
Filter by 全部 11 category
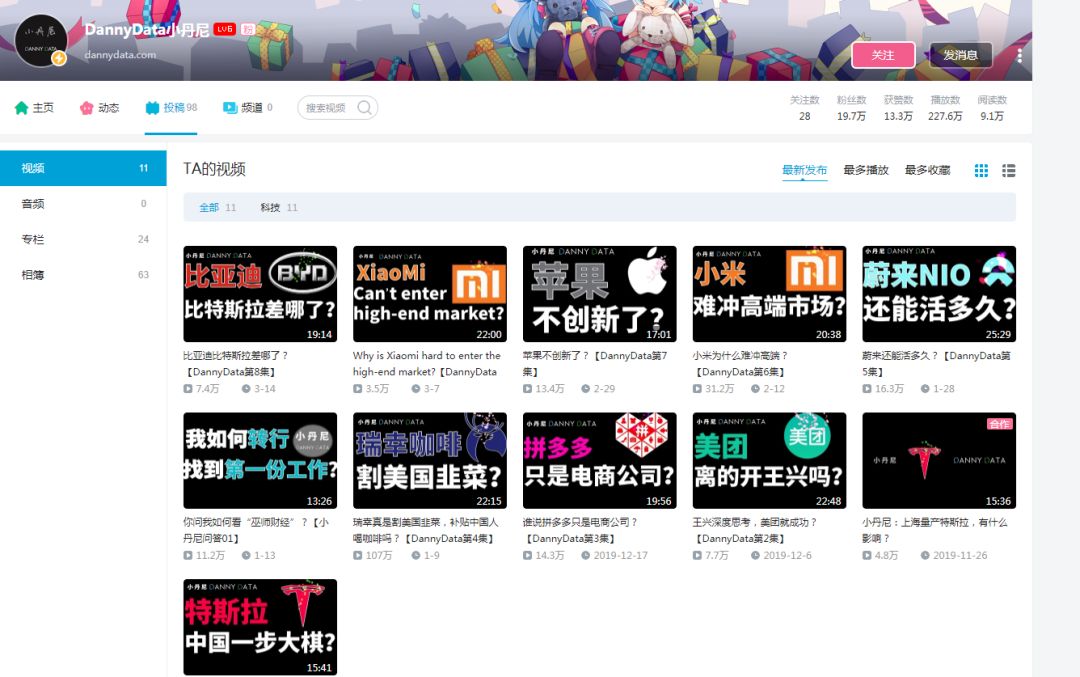(218, 207)
